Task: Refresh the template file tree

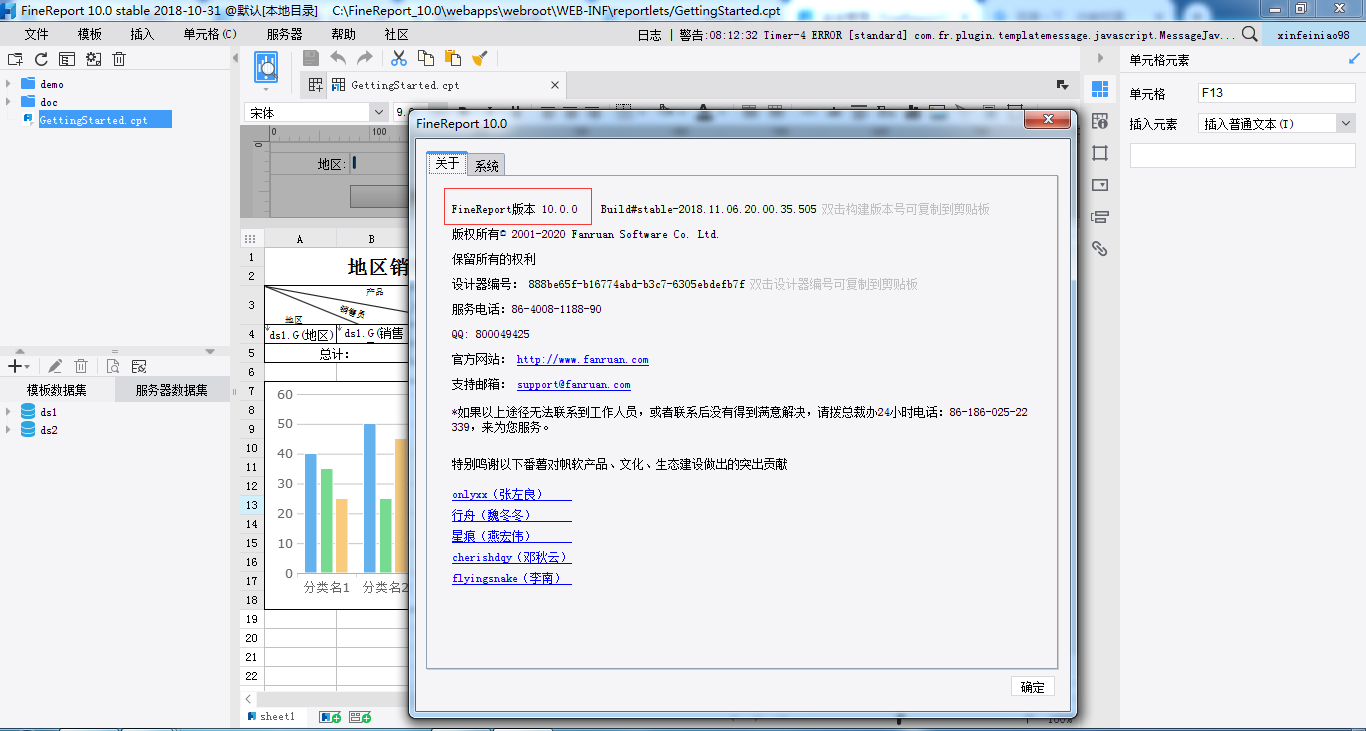Action: coord(41,59)
